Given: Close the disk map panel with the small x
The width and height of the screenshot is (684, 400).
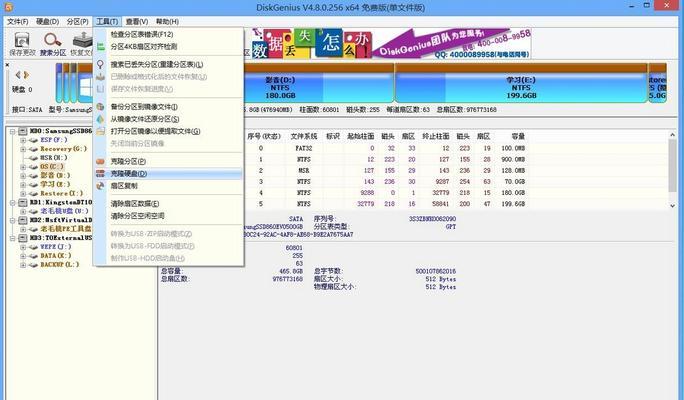Looking at the screenshot, I should 7,65.
